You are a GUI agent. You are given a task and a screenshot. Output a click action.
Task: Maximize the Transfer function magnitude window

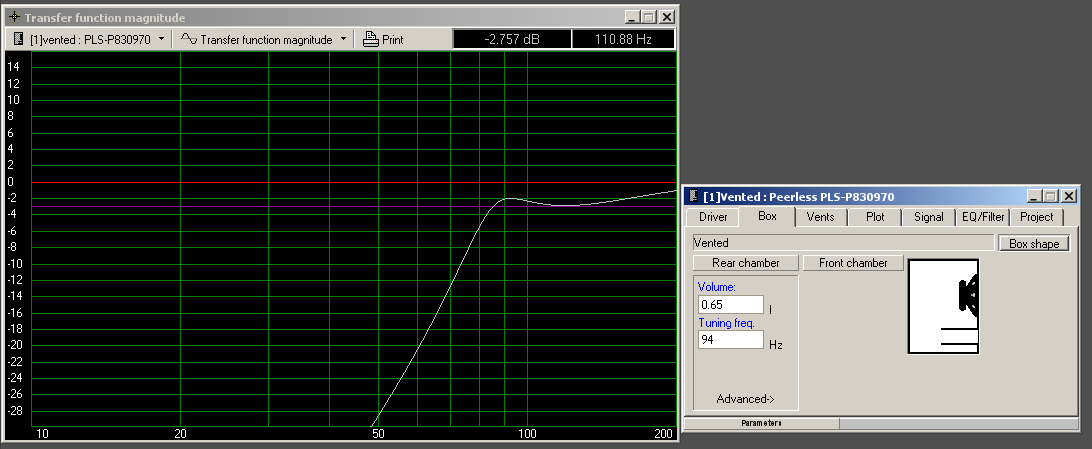[x=648, y=17]
